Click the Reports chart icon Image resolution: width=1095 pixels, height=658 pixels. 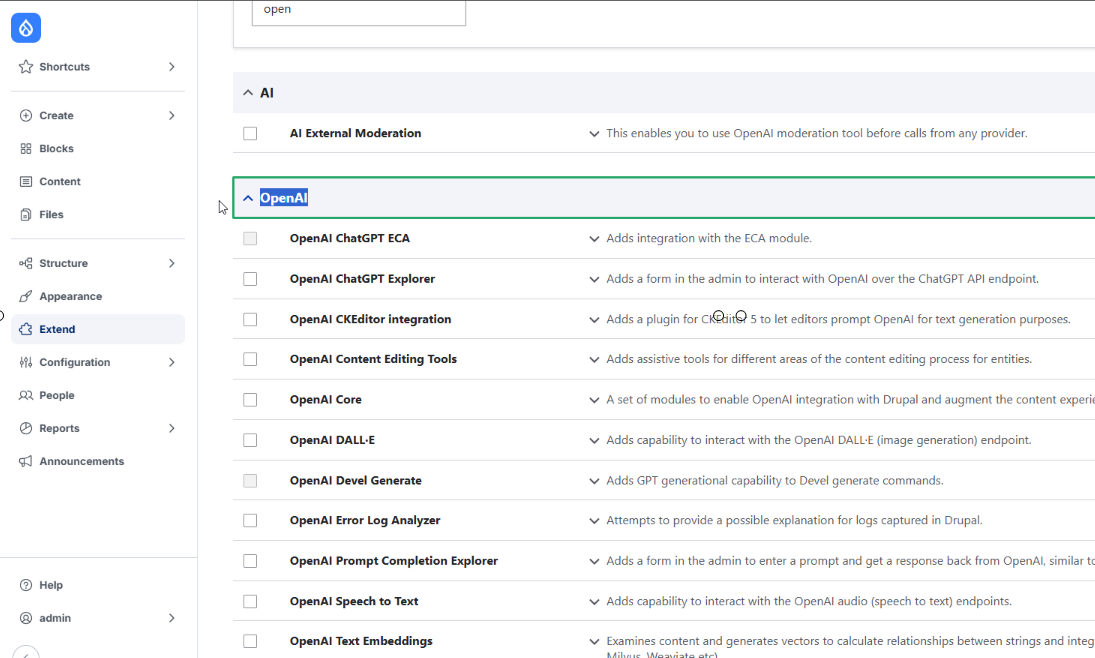(26, 428)
